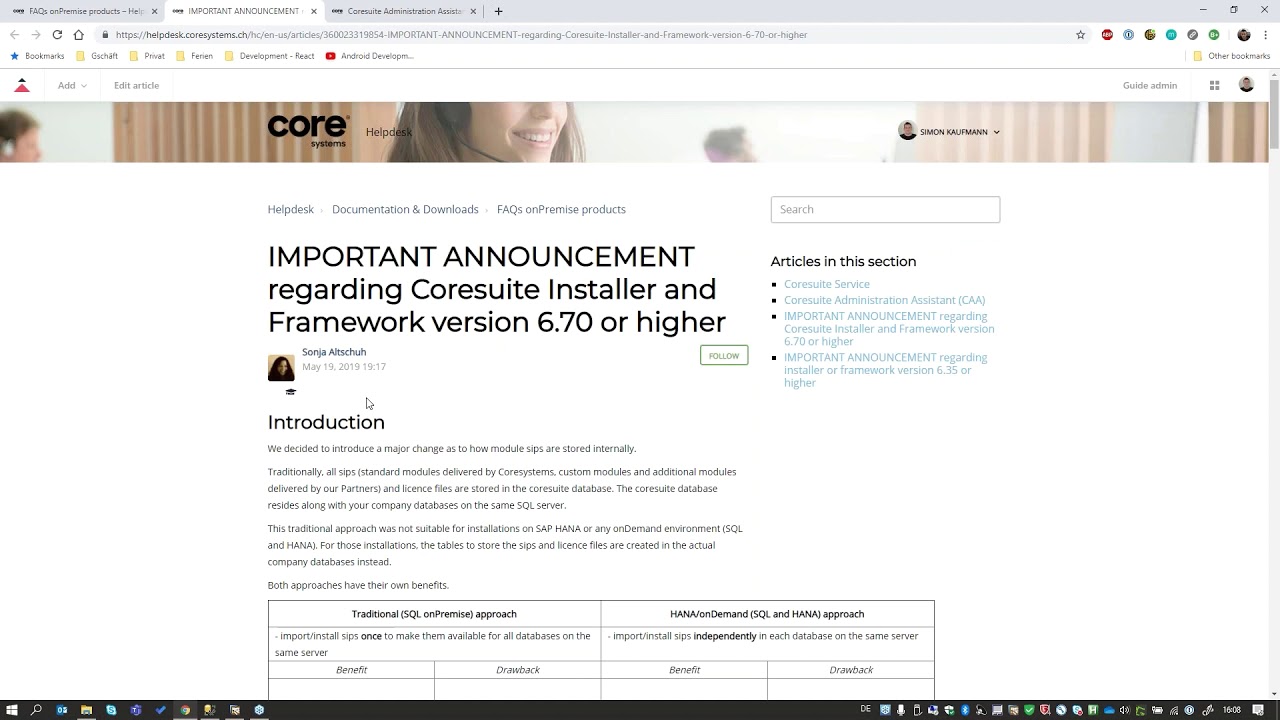Image resolution: width=1280 pixels, height=720 pixels.
Task: Open the Development - React bookmark folder
Action: 269,56
